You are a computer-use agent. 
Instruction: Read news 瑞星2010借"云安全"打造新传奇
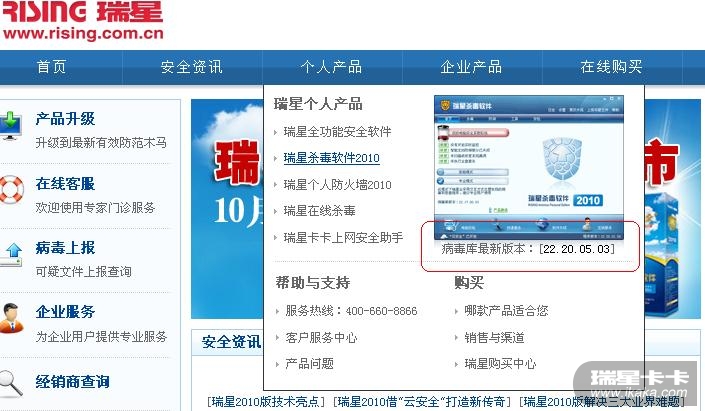pyautogui.click(x=422, y=402)
